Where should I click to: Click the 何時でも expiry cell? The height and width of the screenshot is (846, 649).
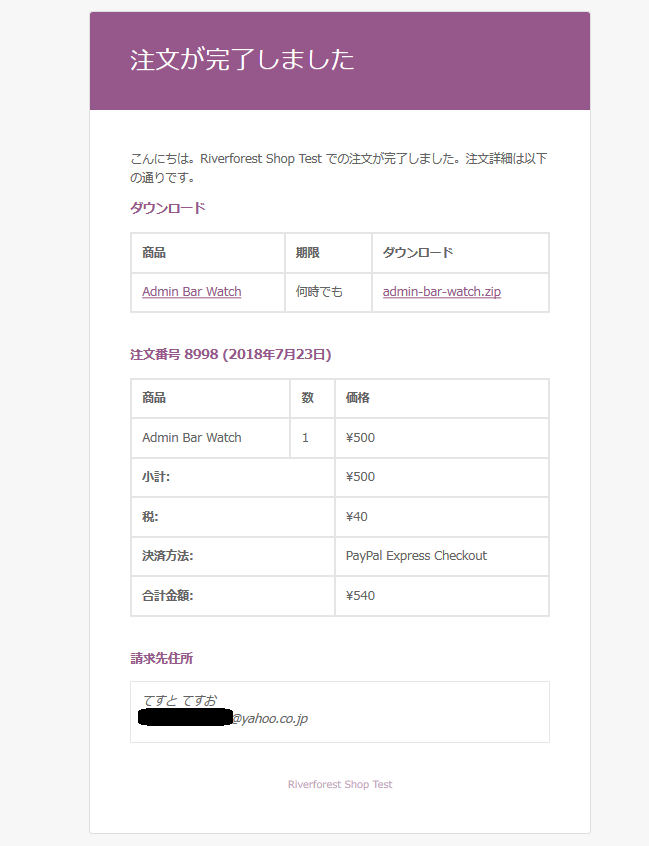[319, 292]
